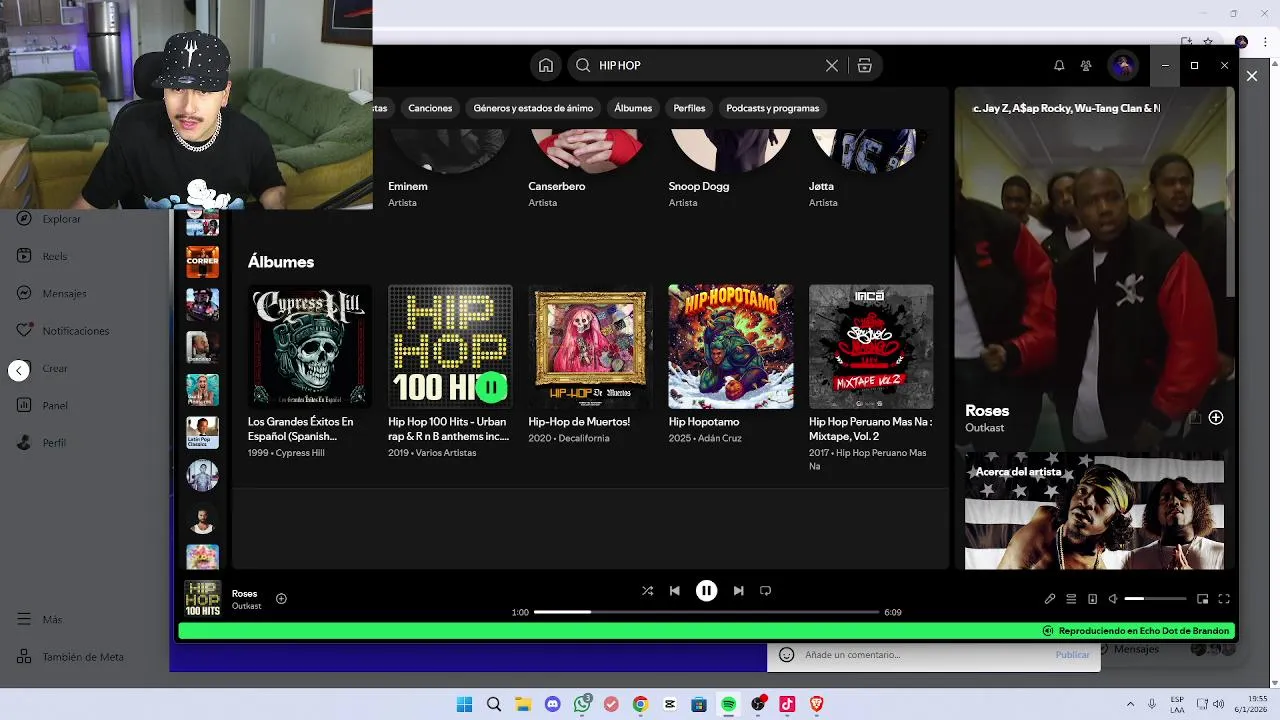
Task: Mute the Spotify volume
Action: [x=1113, y=599]
